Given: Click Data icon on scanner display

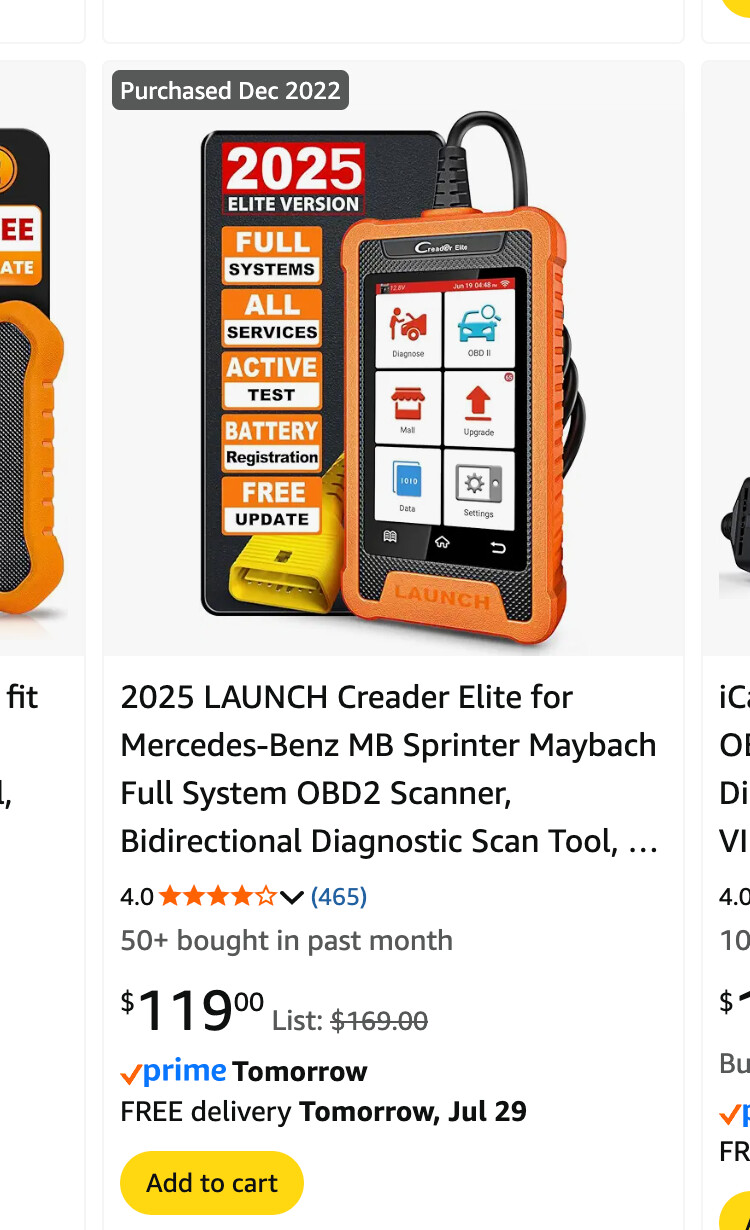Looking at the screenshot, I should point(408,485).
